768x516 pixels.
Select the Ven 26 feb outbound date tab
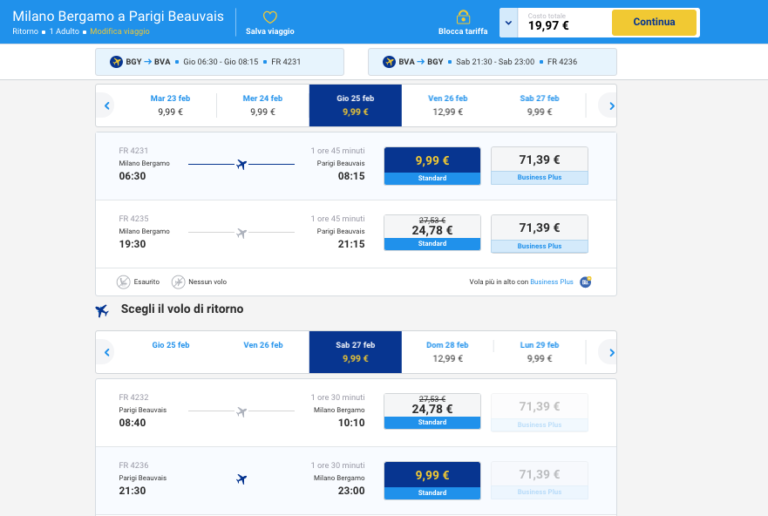pyautogui.click(x=447, y=105)
